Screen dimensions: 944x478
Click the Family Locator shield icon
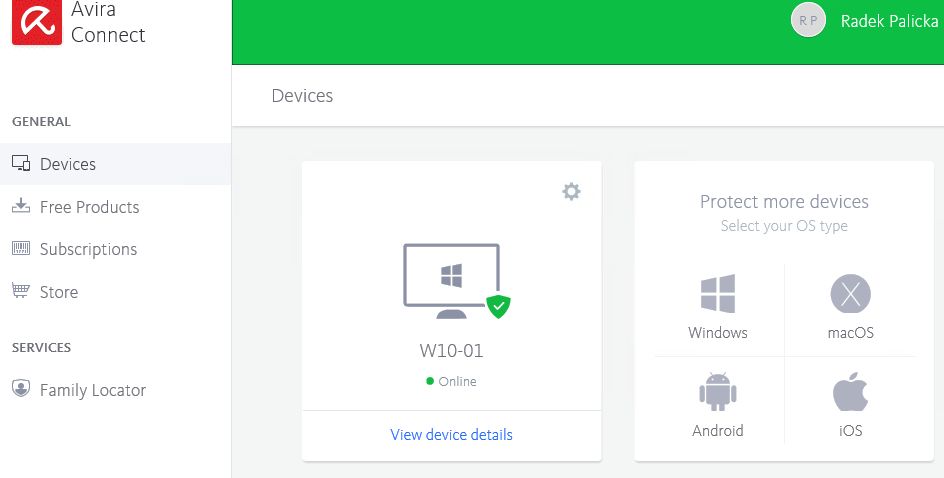tap(21, 389)
